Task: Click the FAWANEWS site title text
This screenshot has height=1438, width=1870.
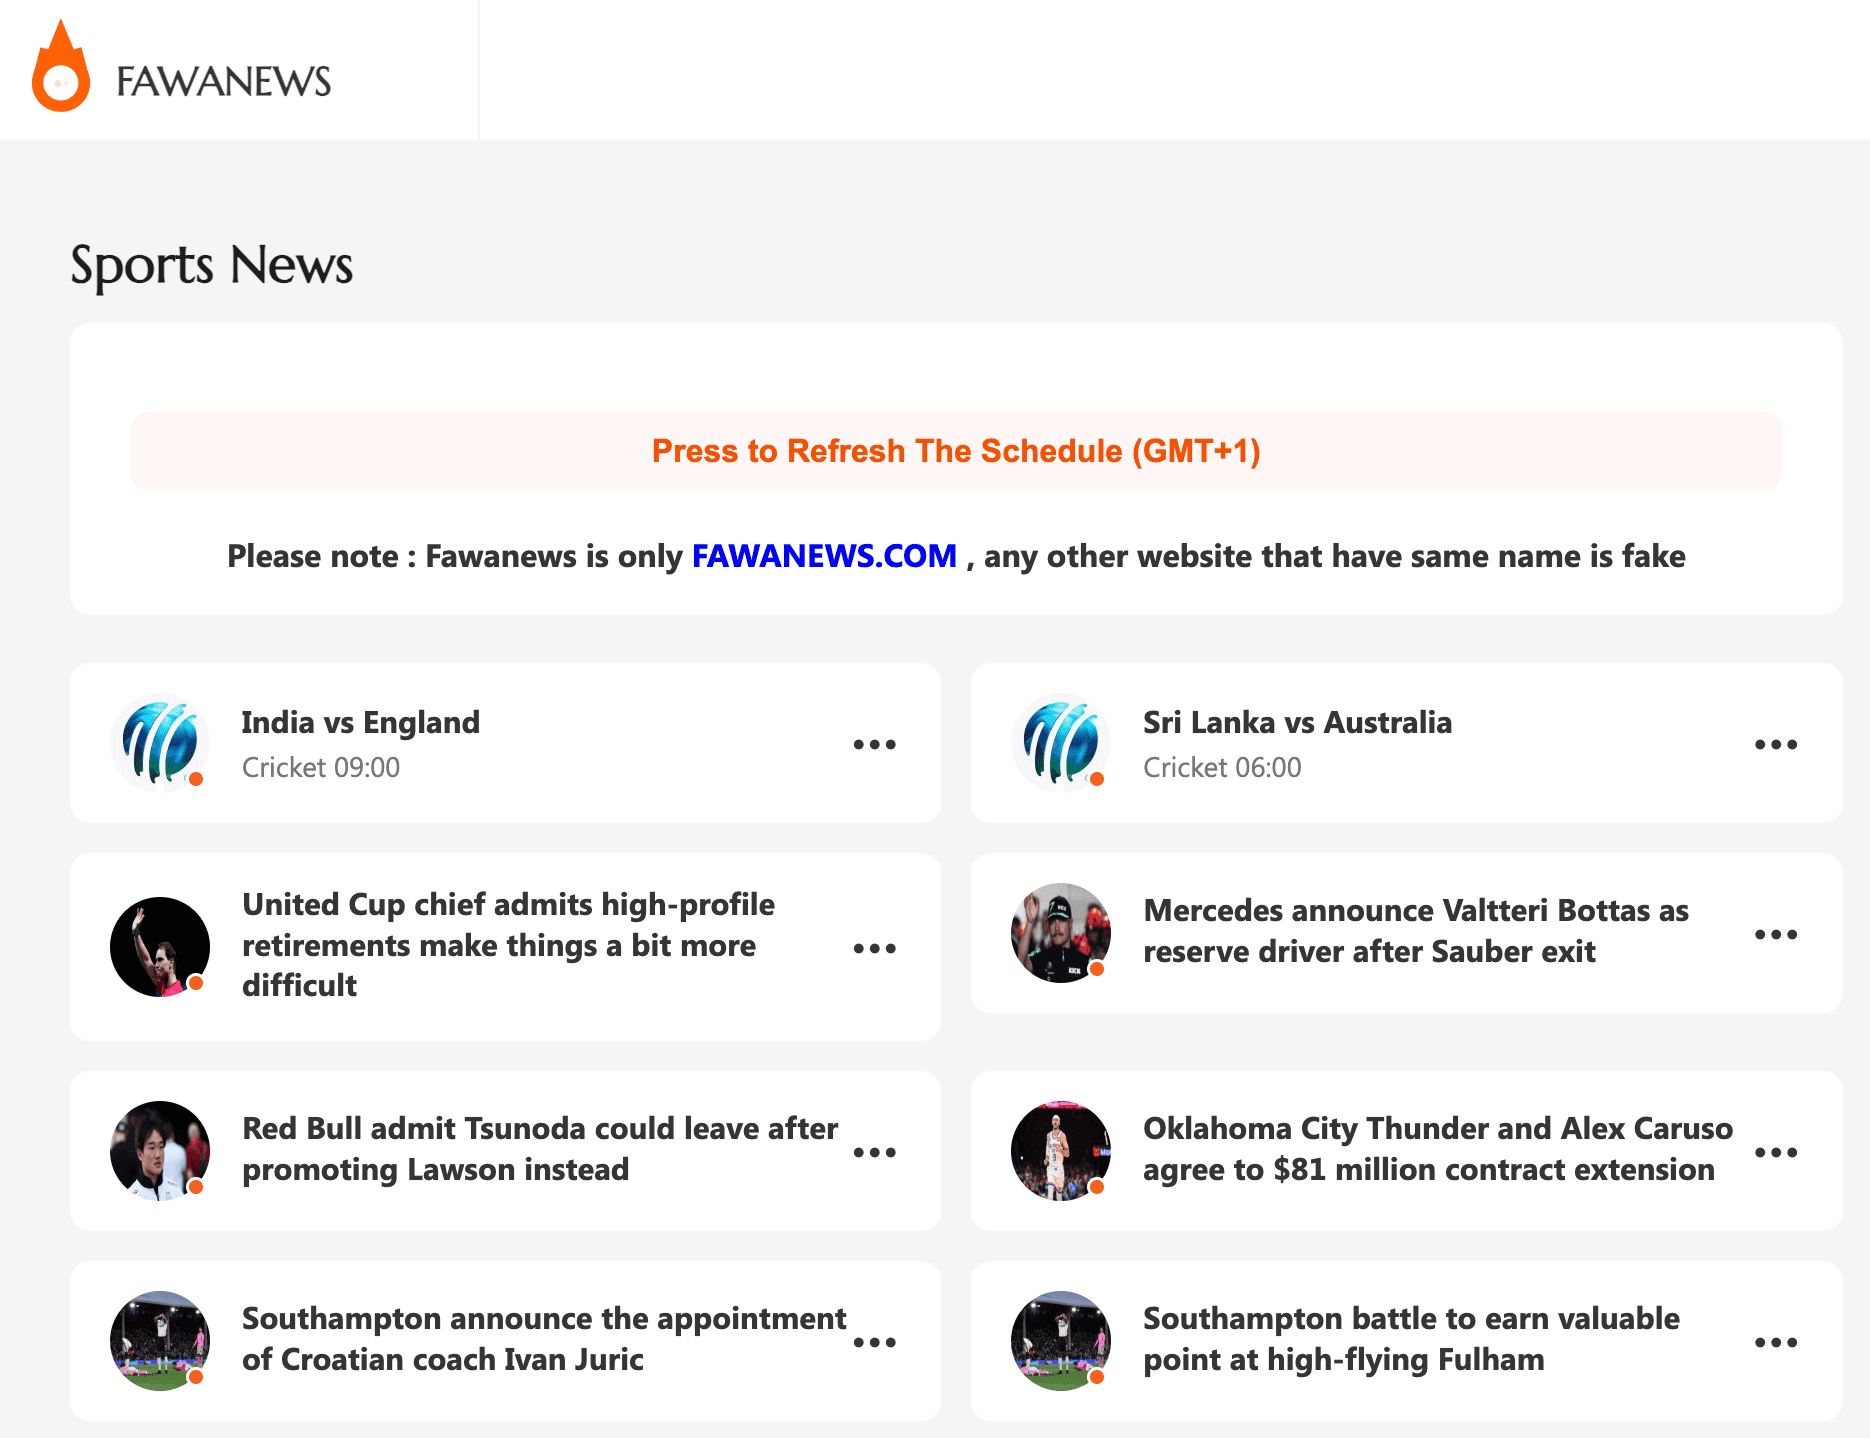Action: [x=223, y=82]
